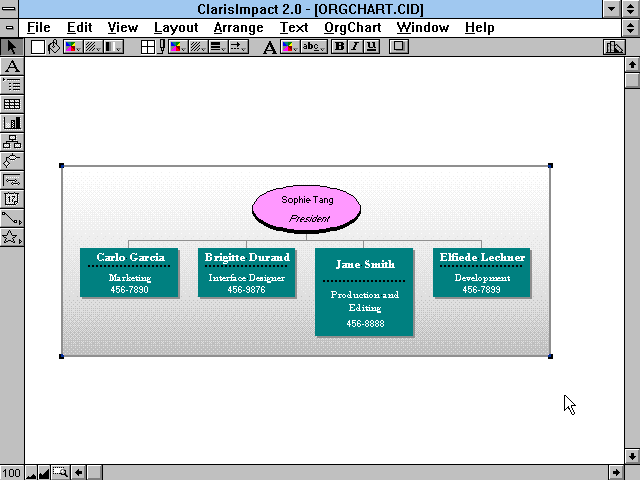Open the fill gradient dropdown
Viewport: 640px width, 480px height.
(113, 47)
